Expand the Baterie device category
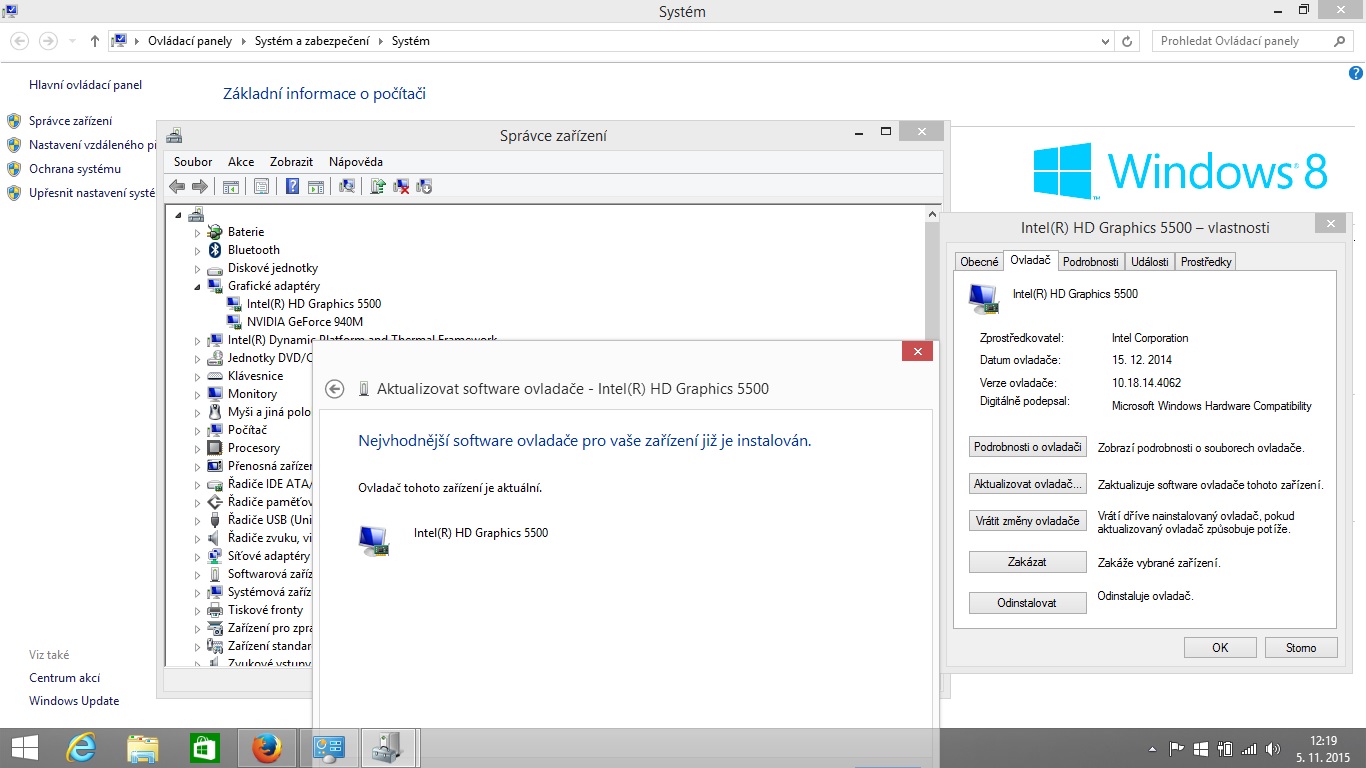The image size is (1366, 768). (198, 232)
